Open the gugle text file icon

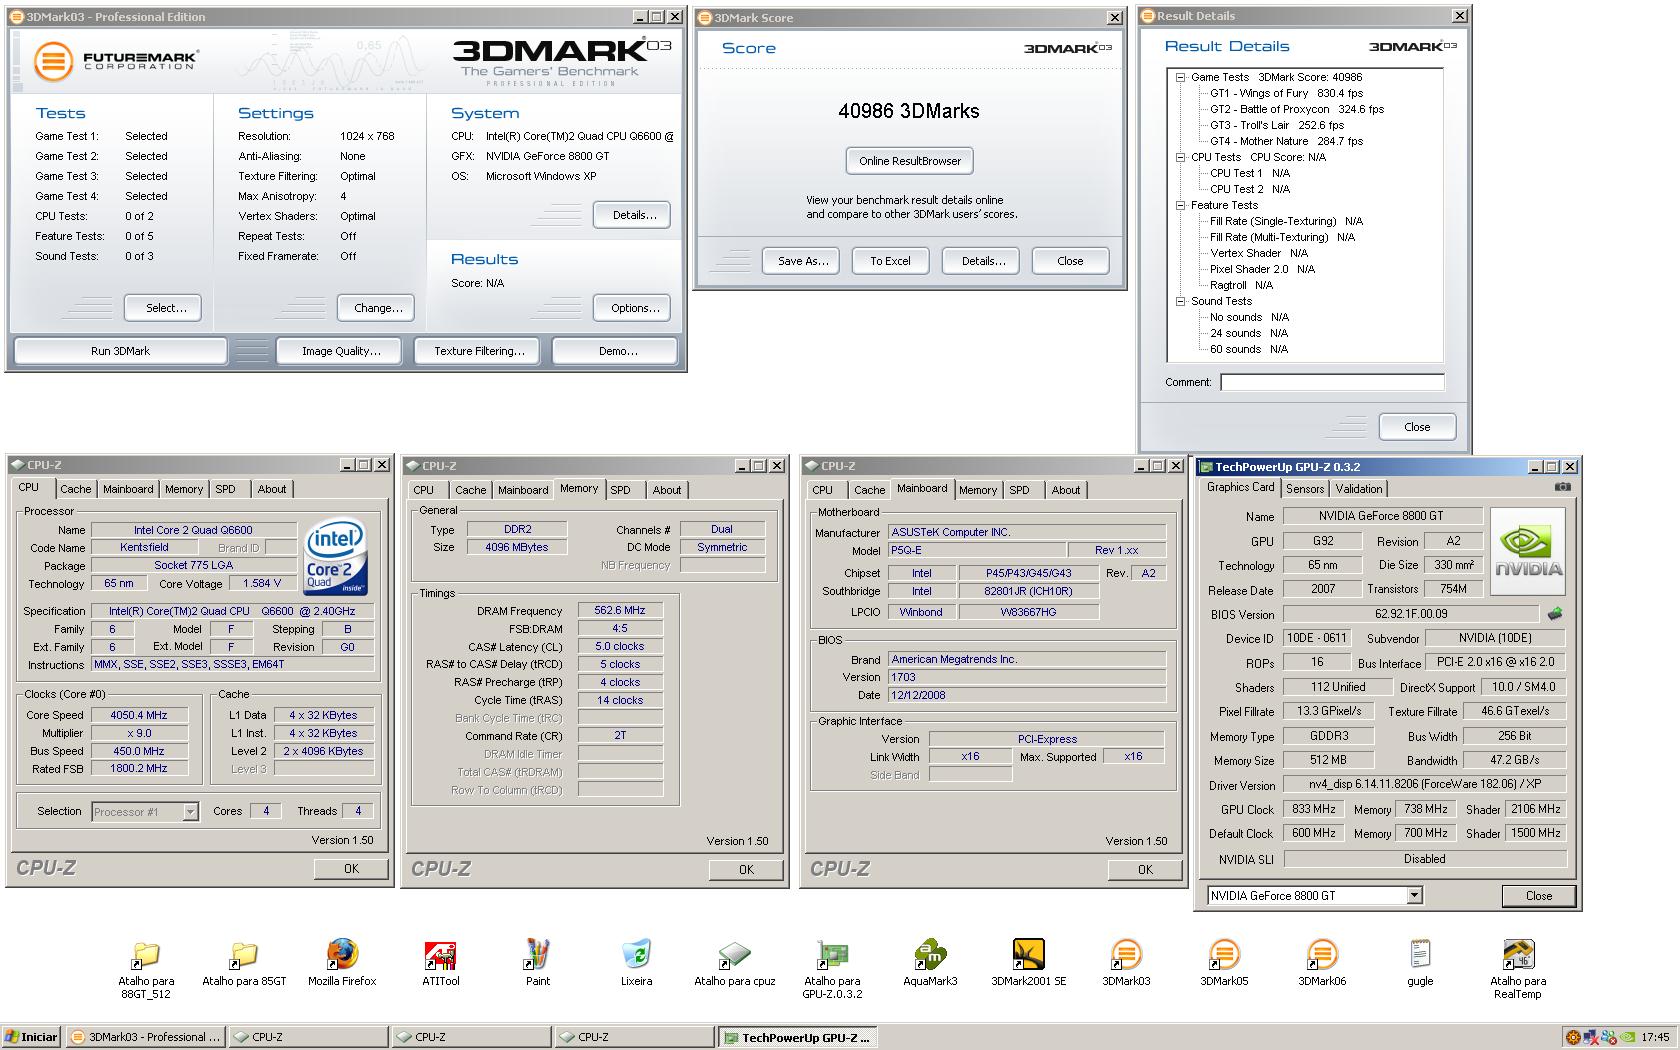pos(1420,963)
